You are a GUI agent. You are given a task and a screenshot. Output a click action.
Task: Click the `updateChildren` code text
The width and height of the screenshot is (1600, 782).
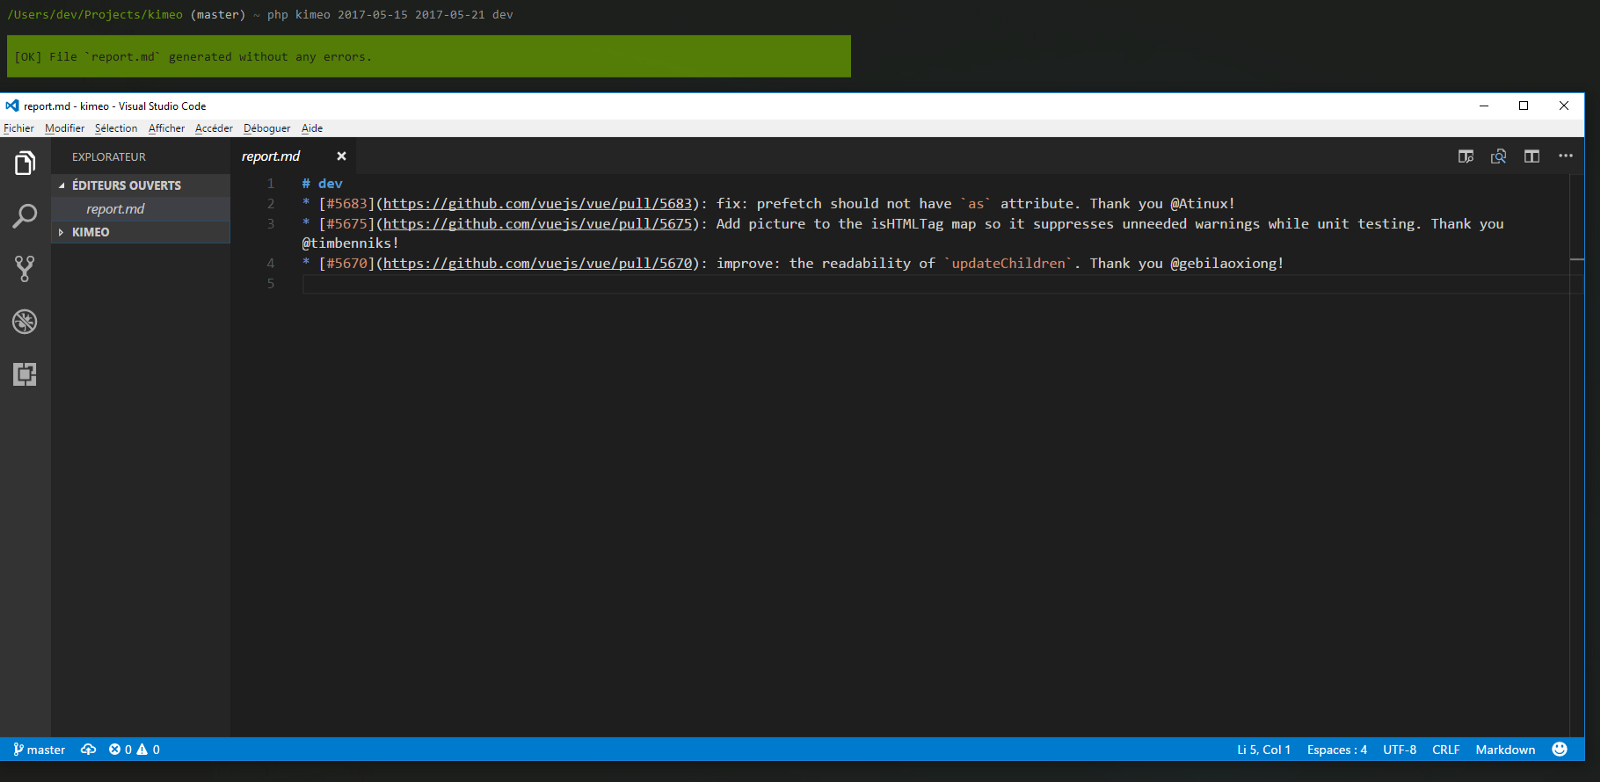pos(1009,264)
